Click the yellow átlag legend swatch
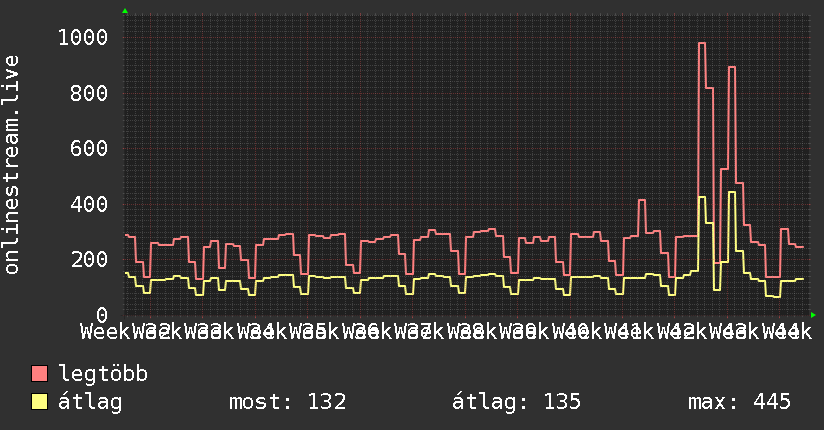This screenshot has width=824, height=430. pos(39,402)
